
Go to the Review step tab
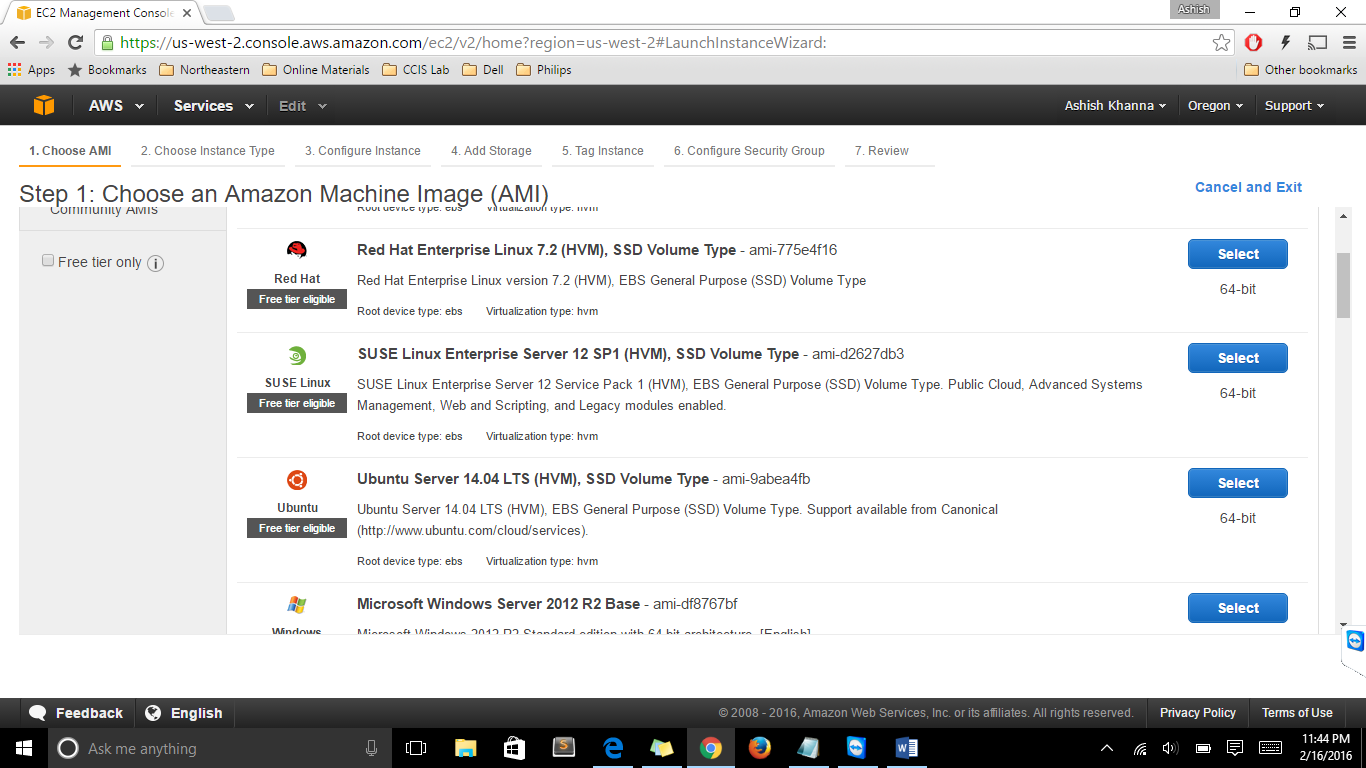[x=882, y=151]
